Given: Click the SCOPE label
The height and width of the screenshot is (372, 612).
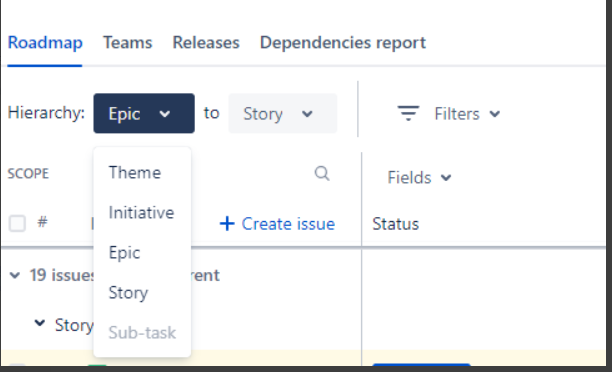Looking at the screenshot, I should [x=28, y=174].
